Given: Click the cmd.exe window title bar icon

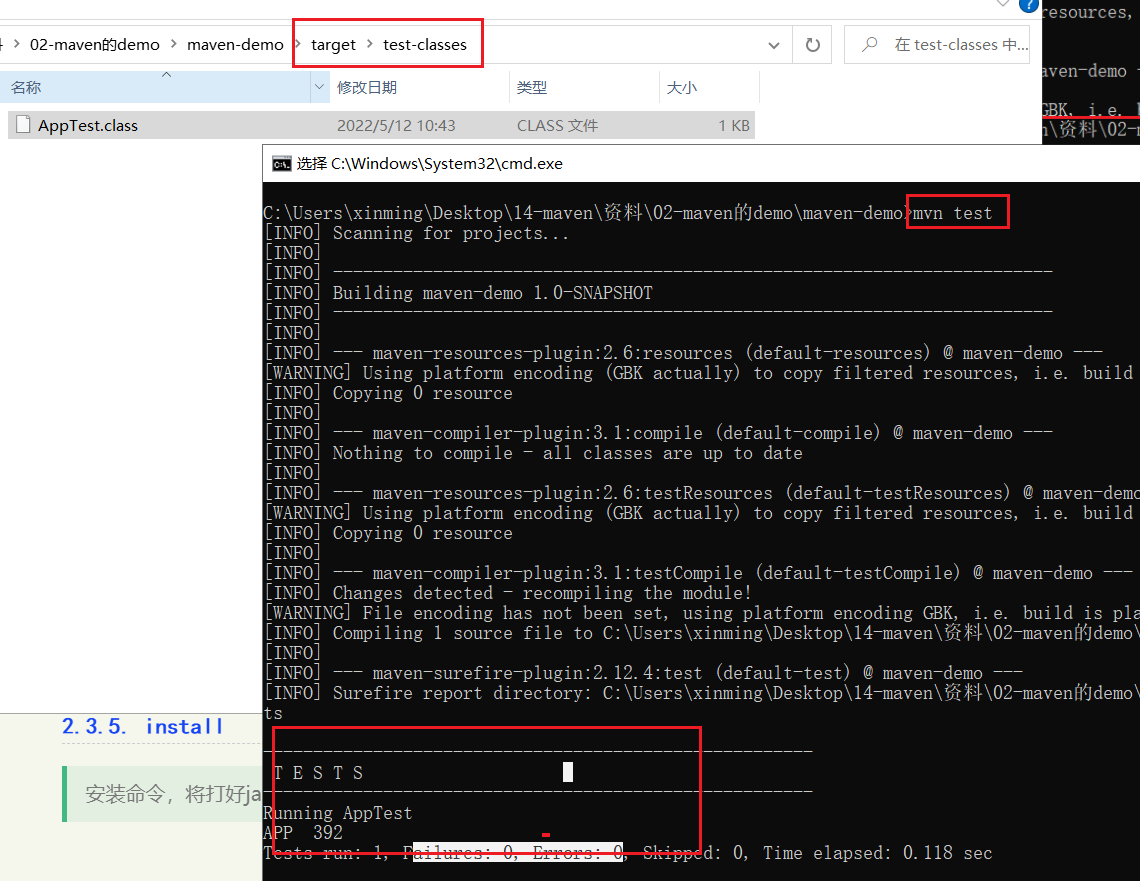Looking at the screenshot, I should [281, 164].
